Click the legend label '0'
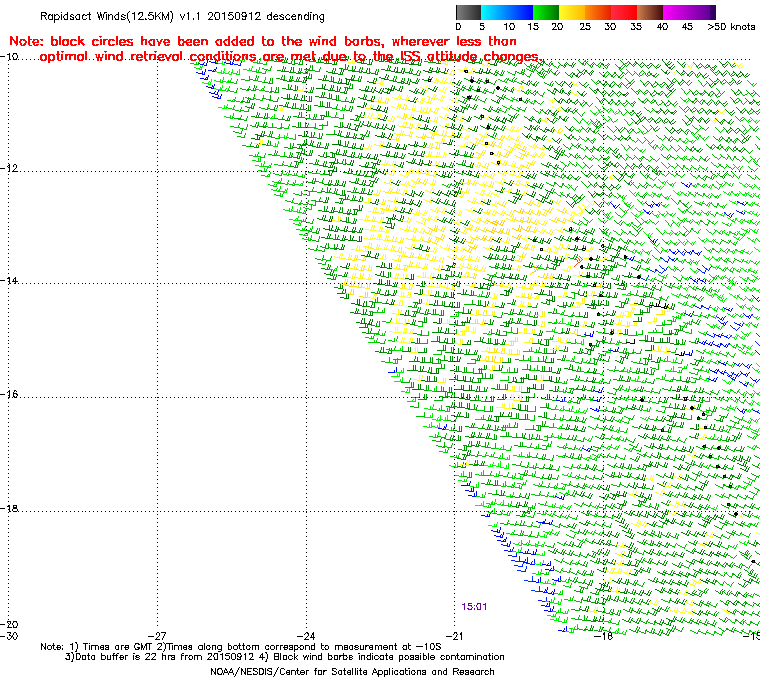 (459, 27)
